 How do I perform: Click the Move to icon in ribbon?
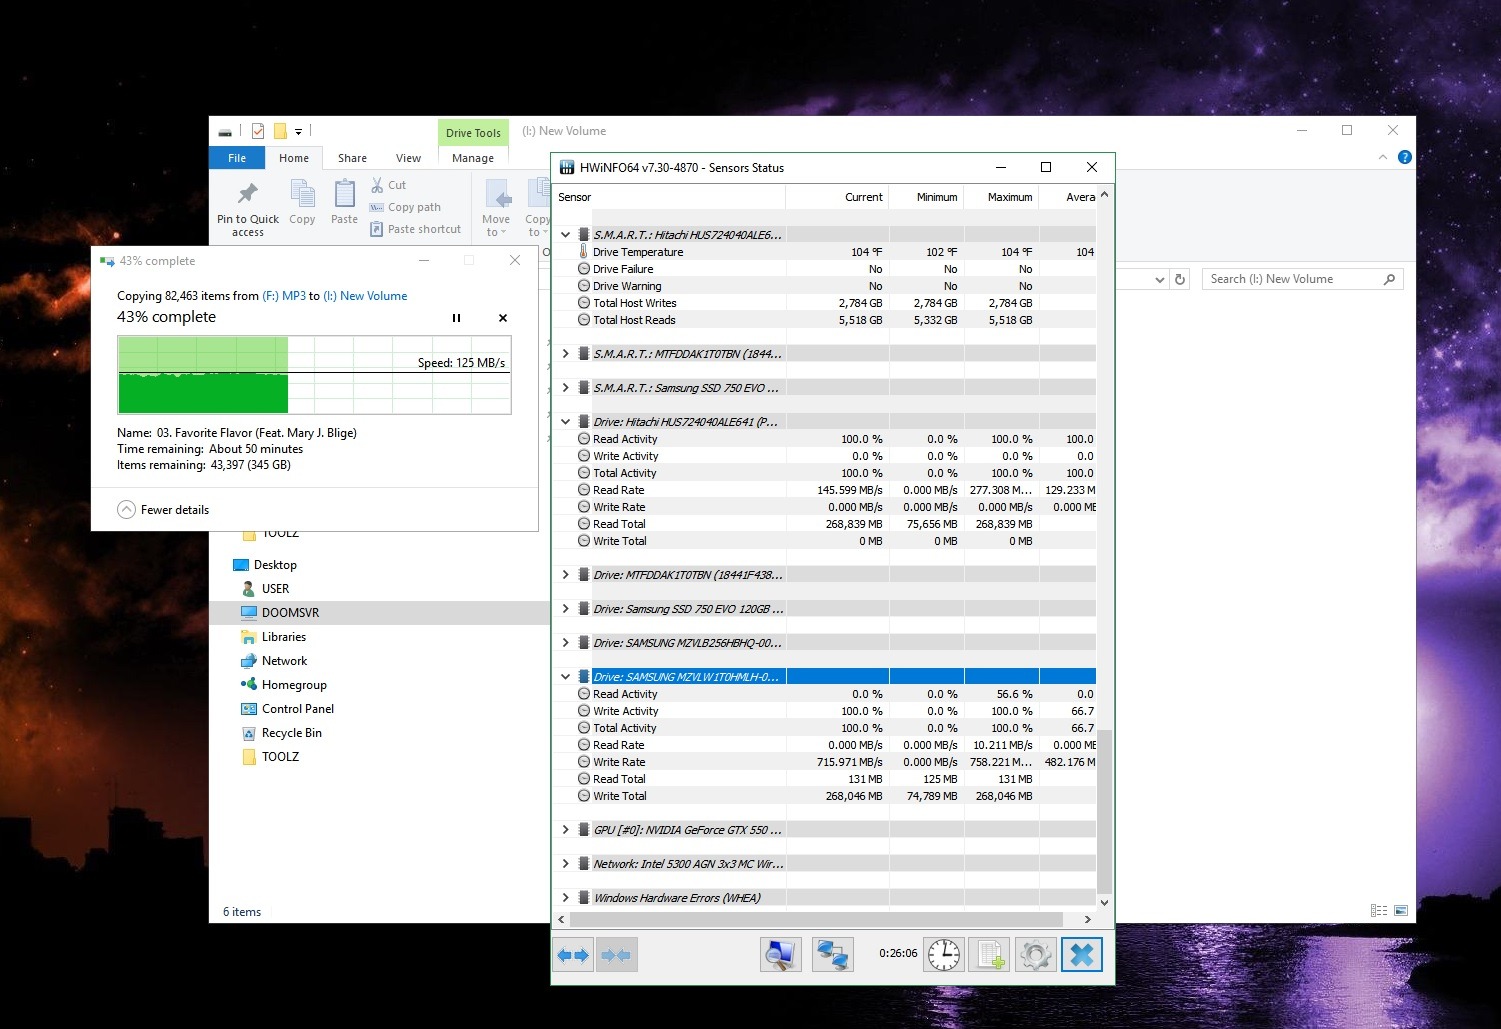(496, 208)
